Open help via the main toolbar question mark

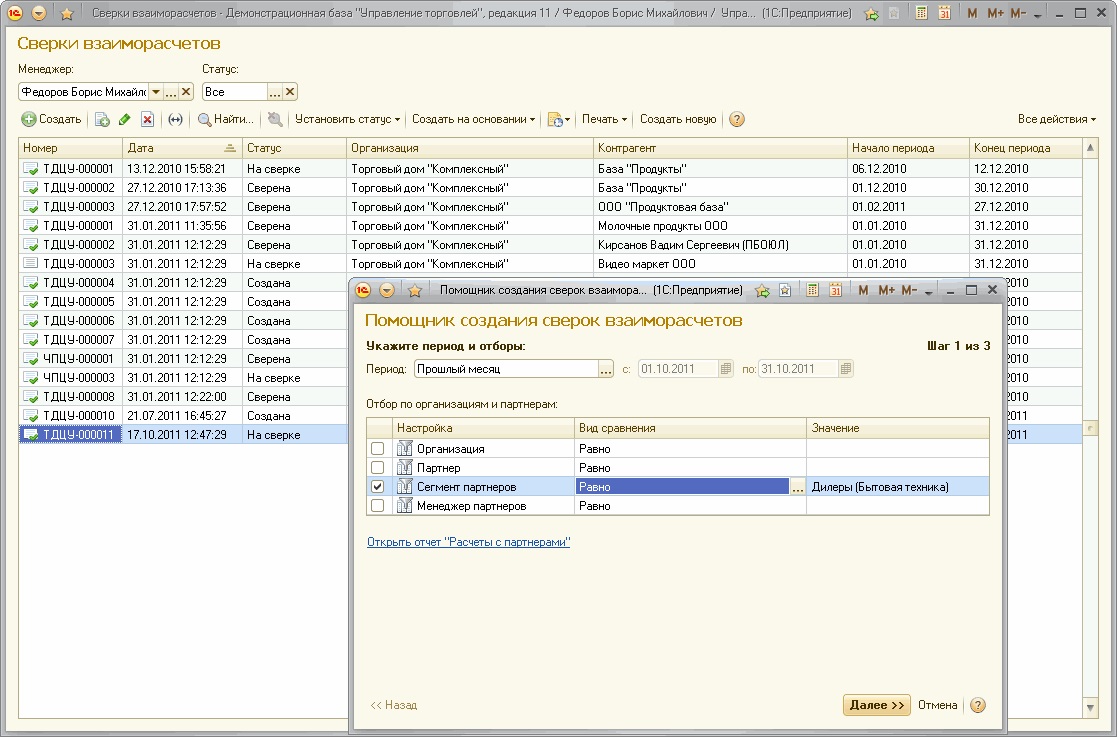[737, 120]
